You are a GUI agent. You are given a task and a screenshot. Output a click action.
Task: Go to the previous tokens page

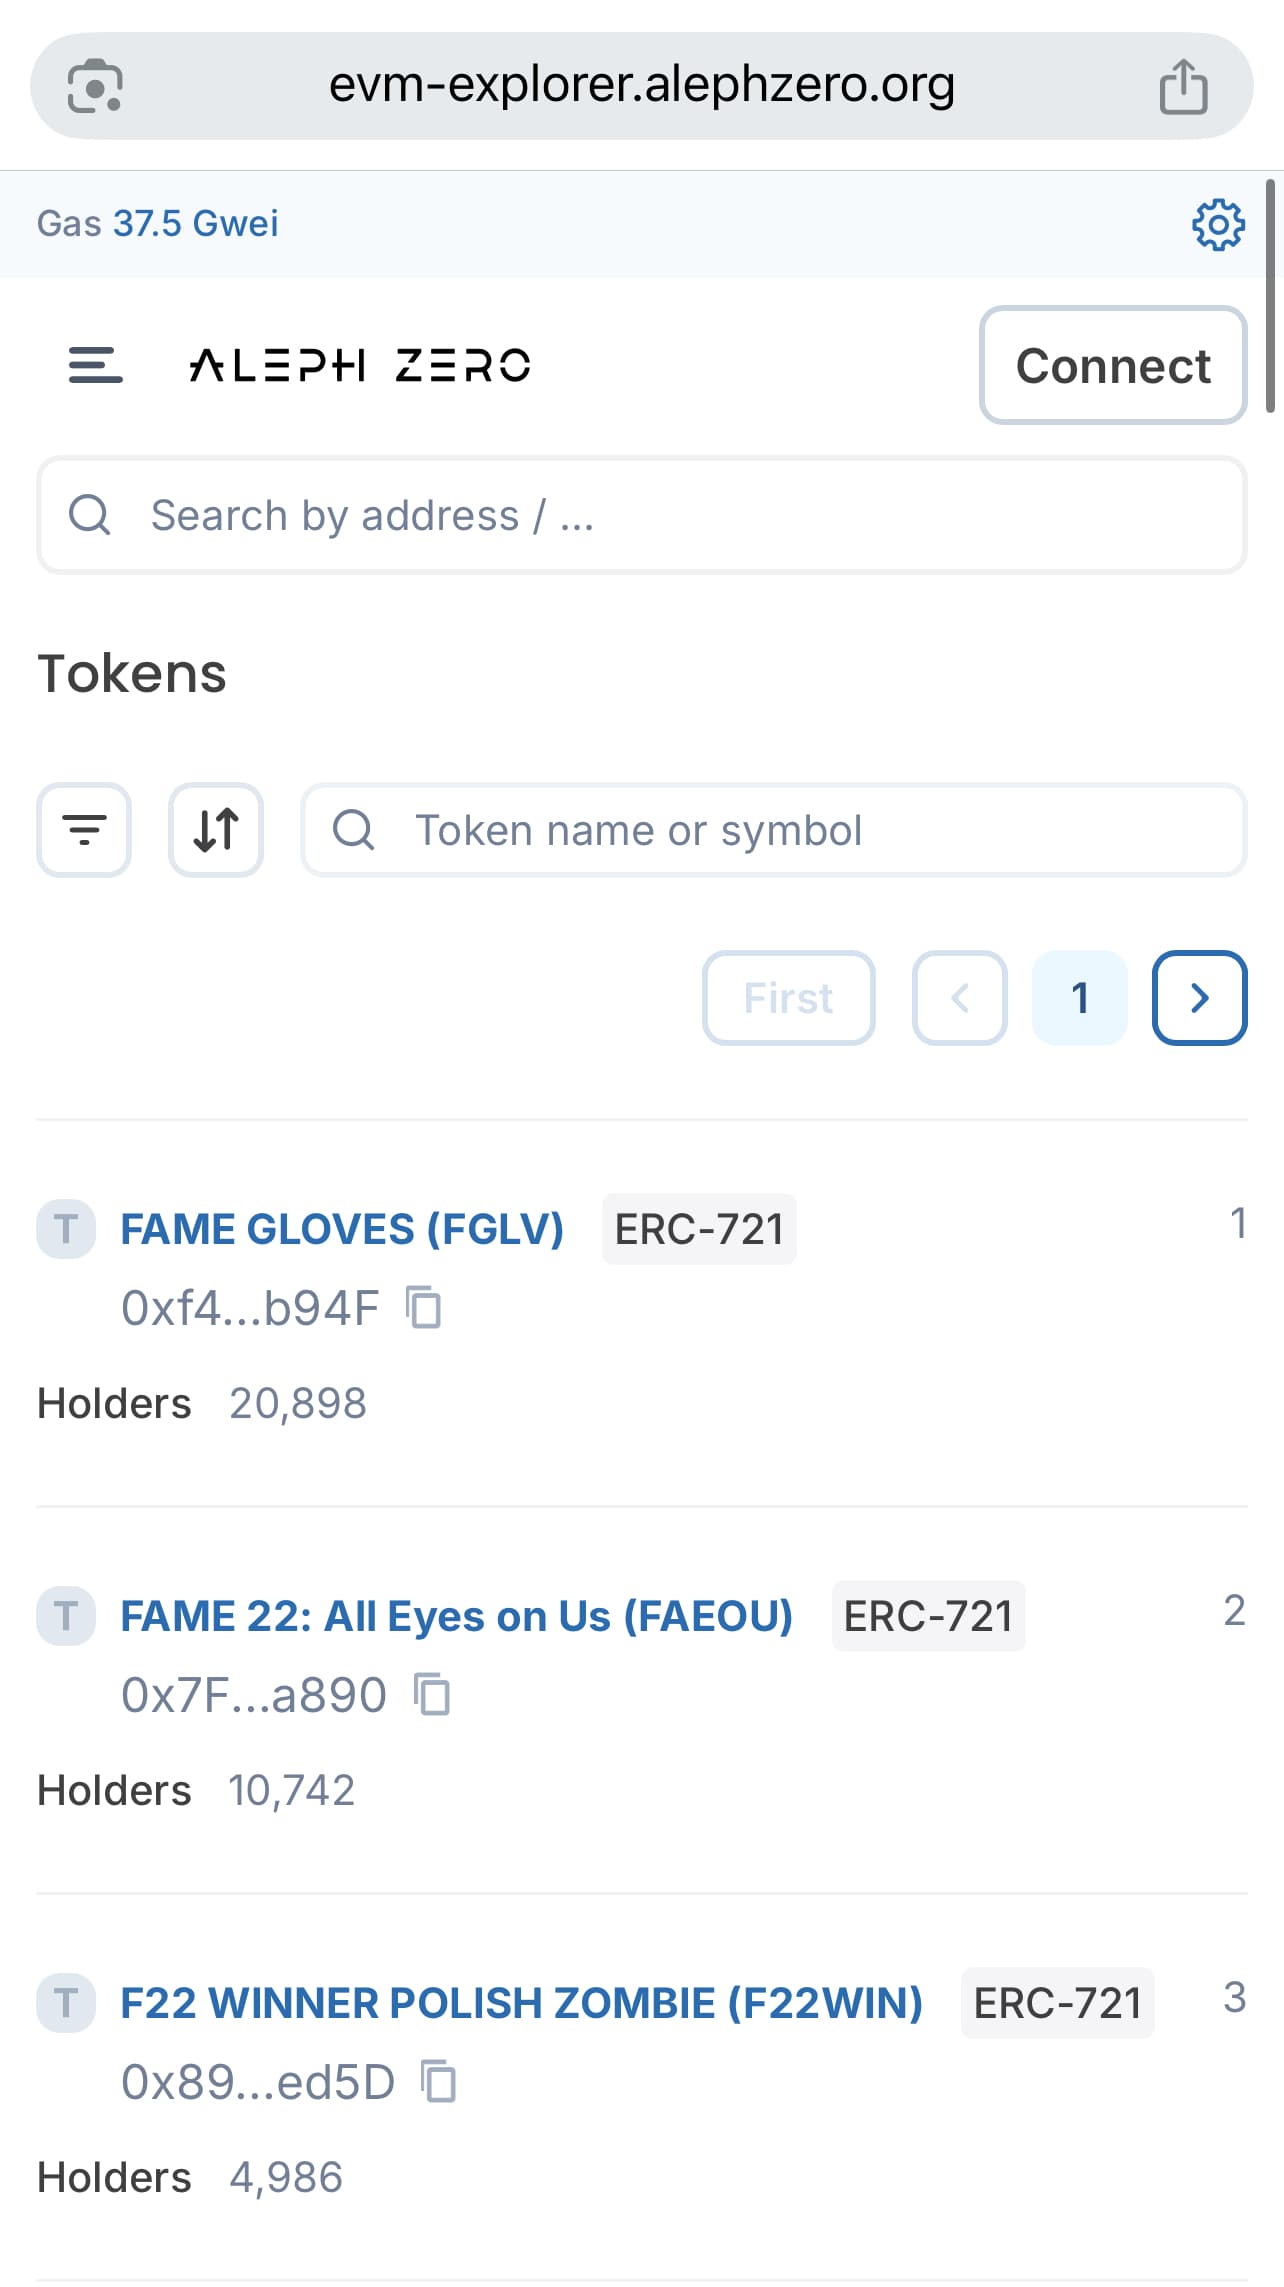(959, 998)
